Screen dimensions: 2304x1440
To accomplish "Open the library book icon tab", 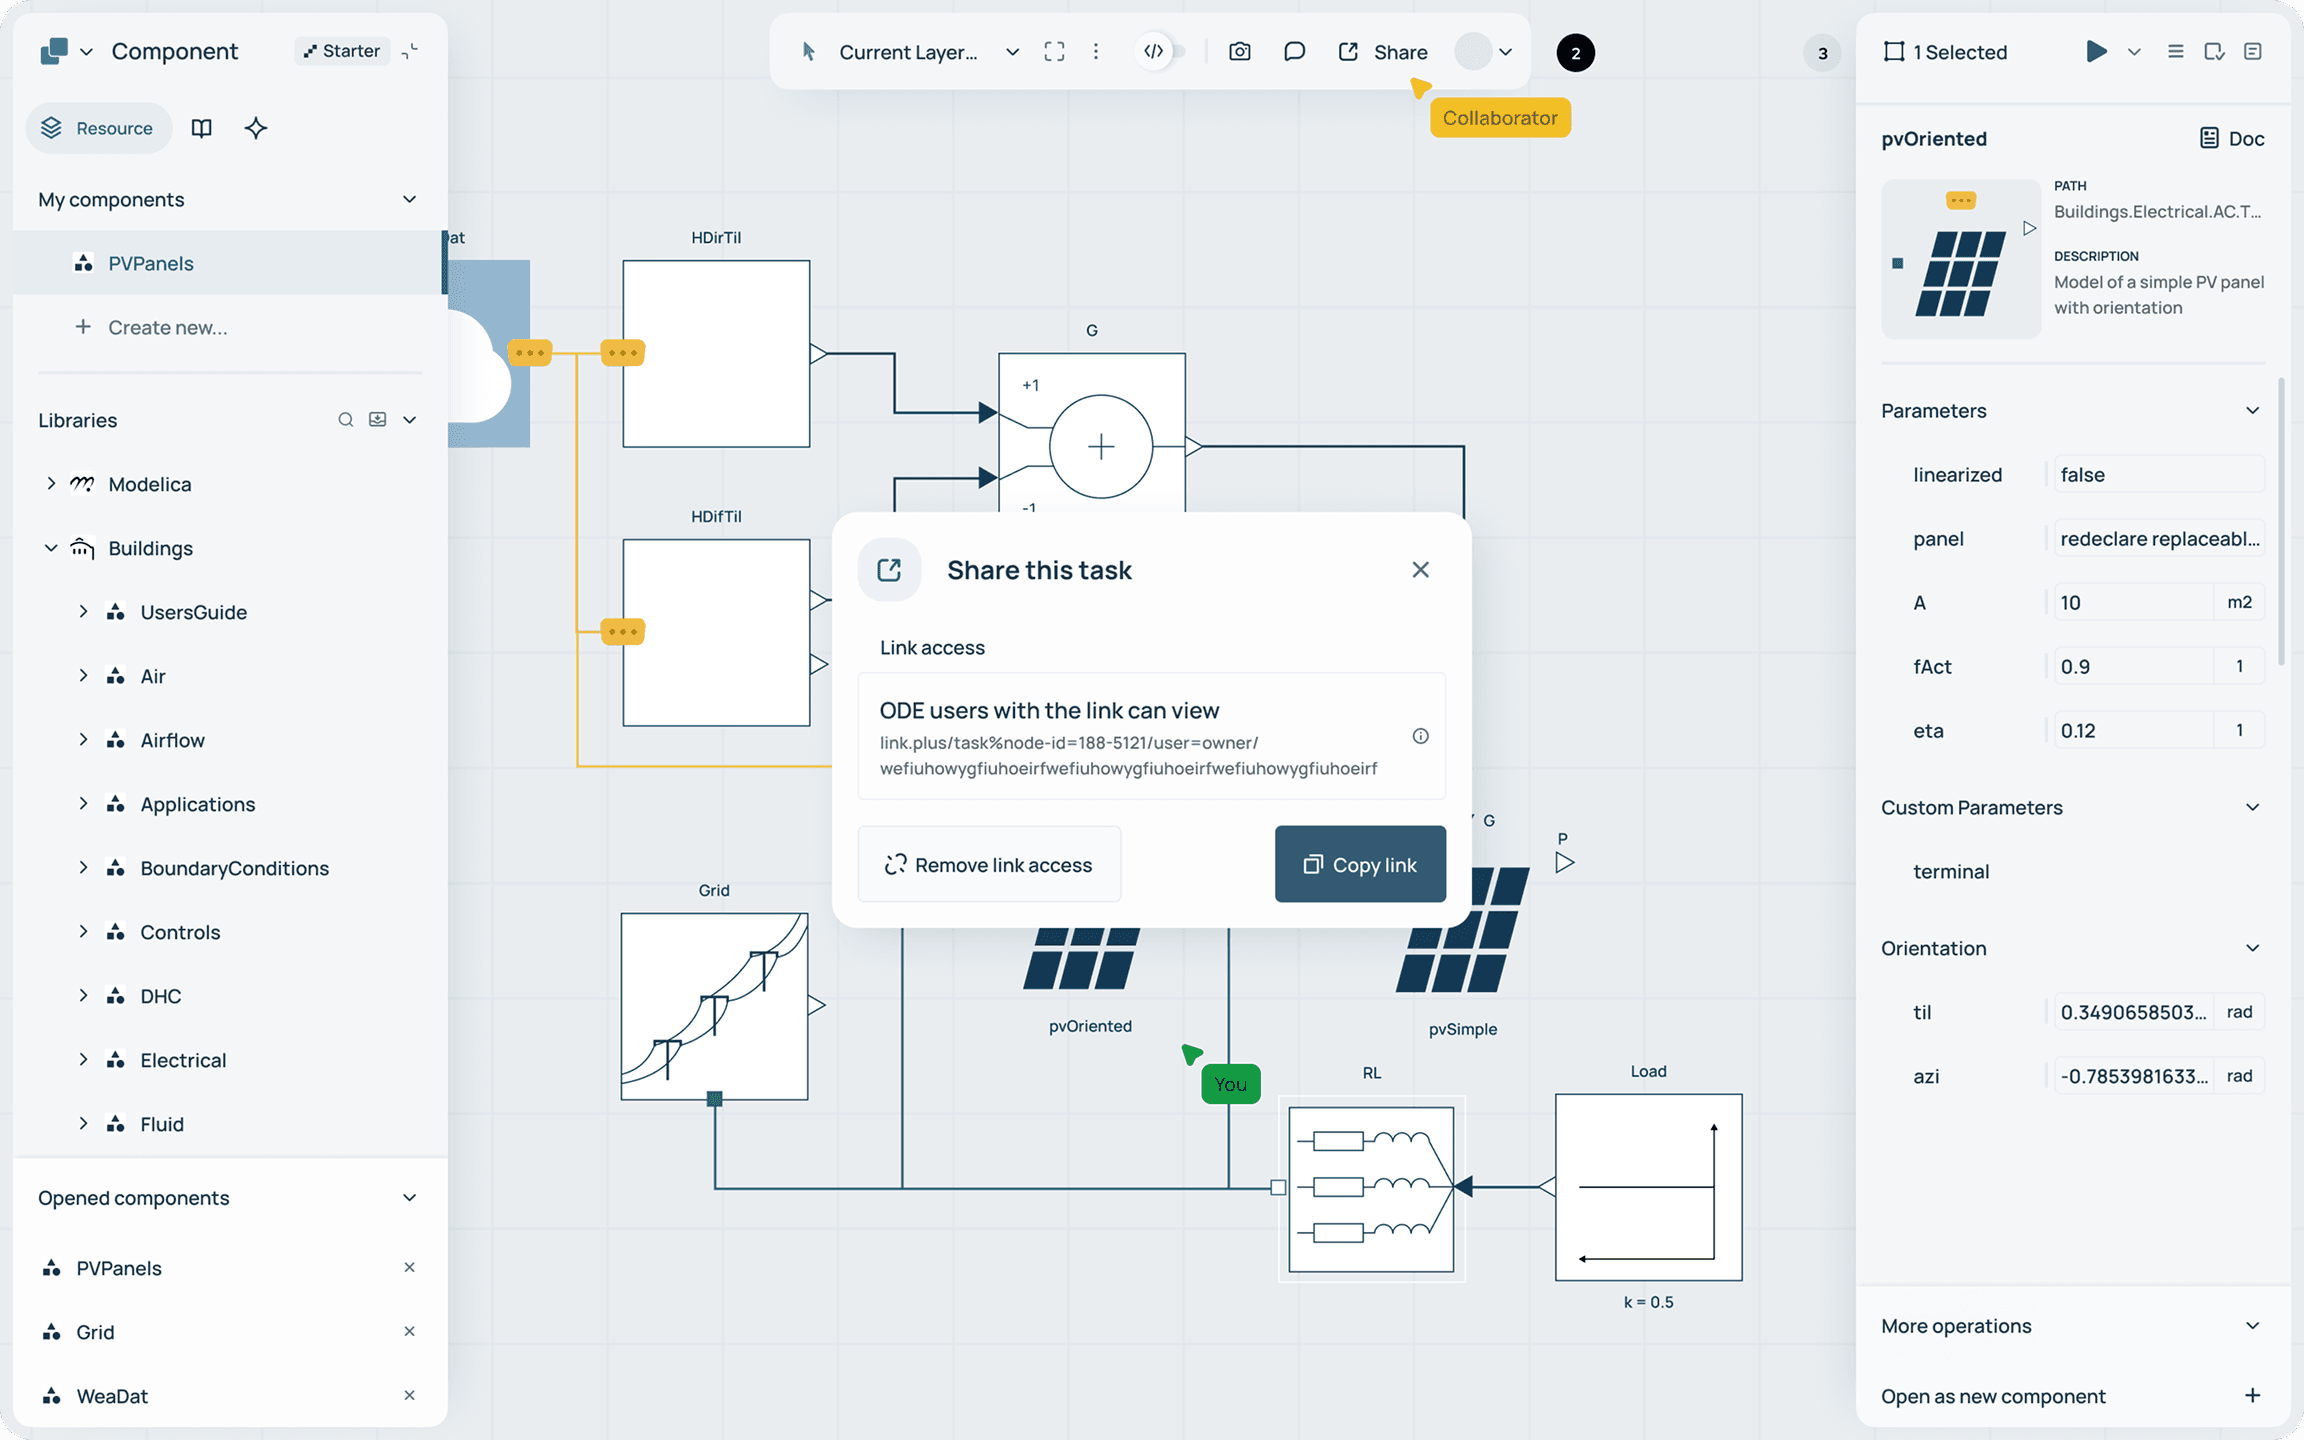I will pos(202,128).
